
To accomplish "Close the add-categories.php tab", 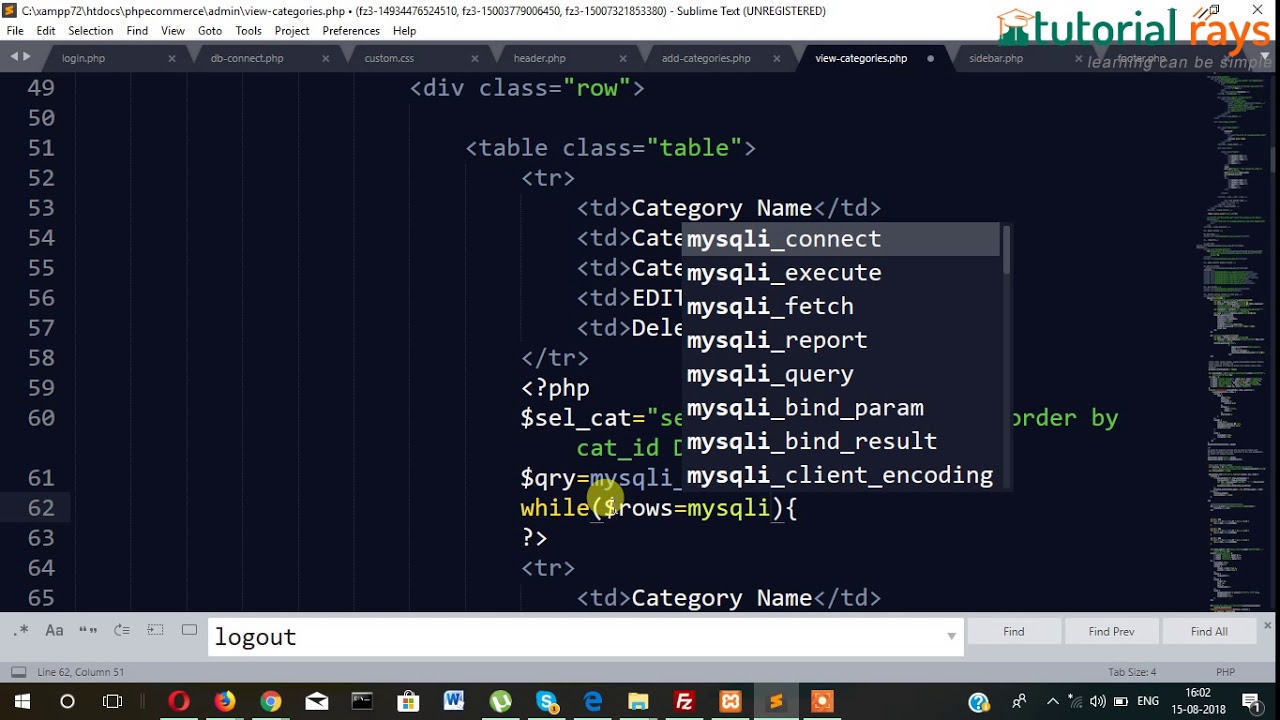I will 777,59.
